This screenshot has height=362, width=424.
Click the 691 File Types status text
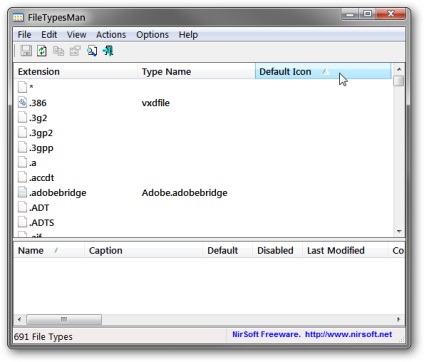(x=43, y=337)
